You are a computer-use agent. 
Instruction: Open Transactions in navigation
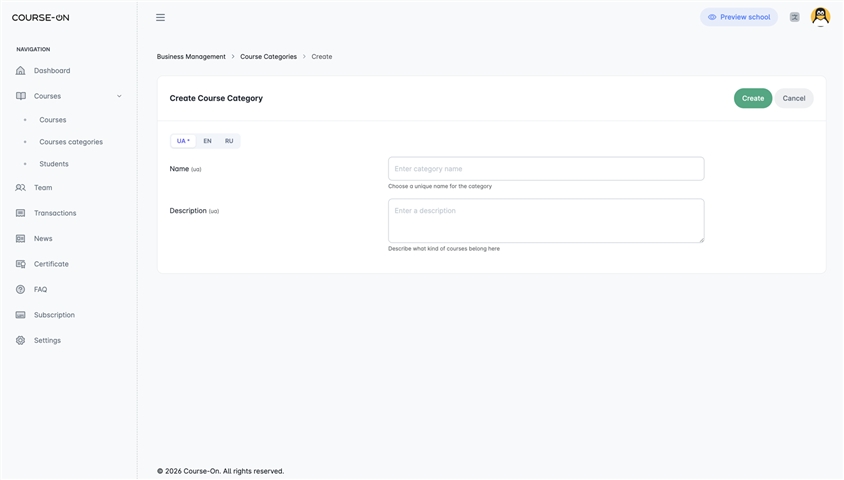tap(55, 213)
